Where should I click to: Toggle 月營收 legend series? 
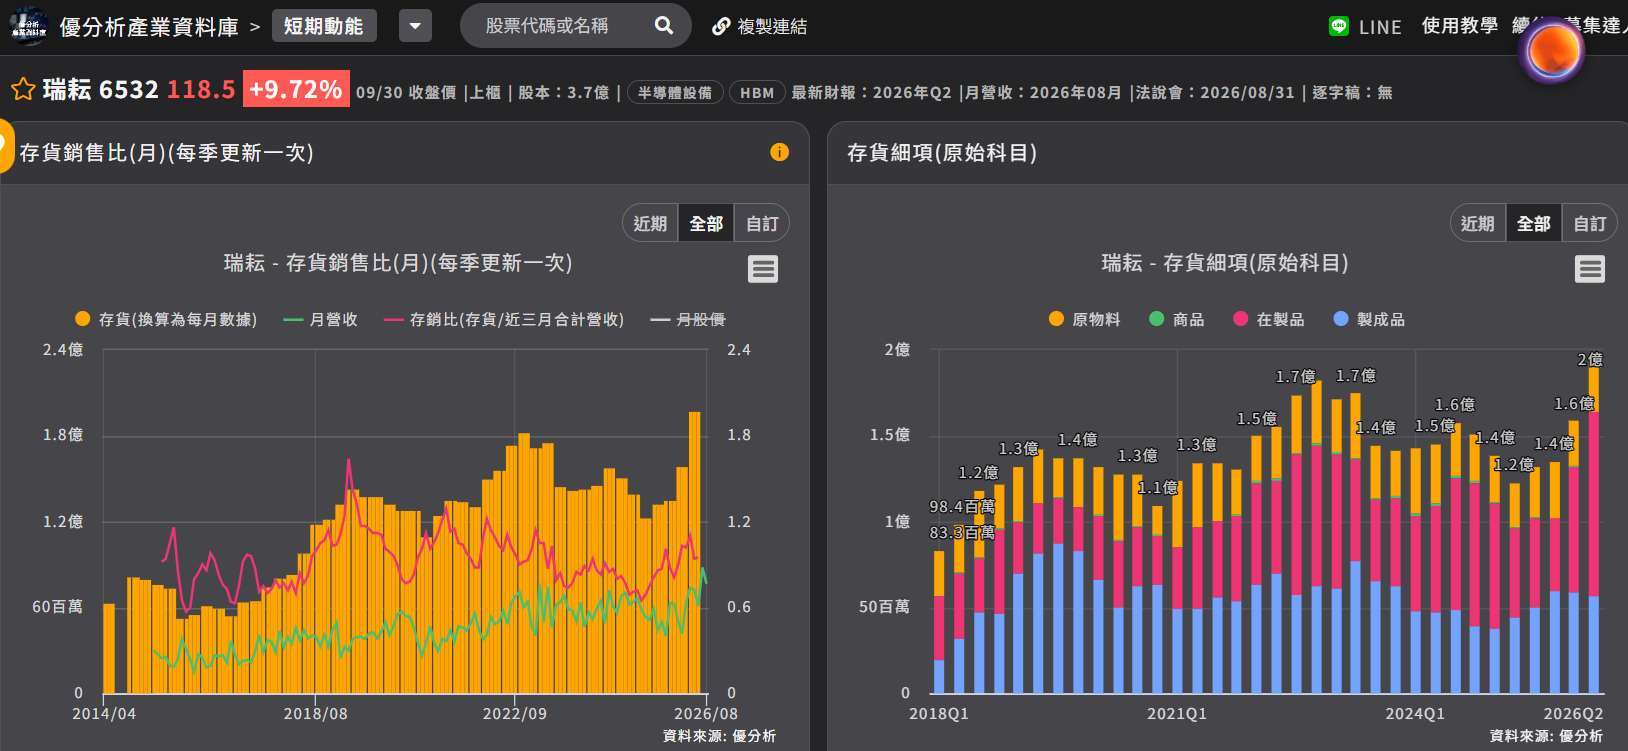[x=320, y=319]
